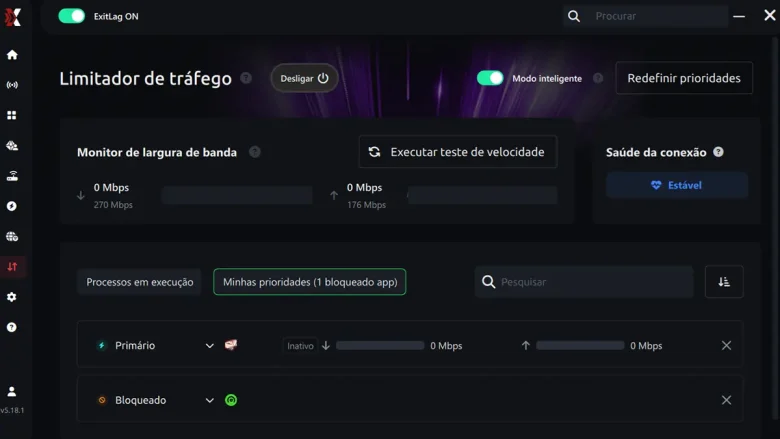
Task: Click the Pesquisar search field
Action: [x=592, y=282]
